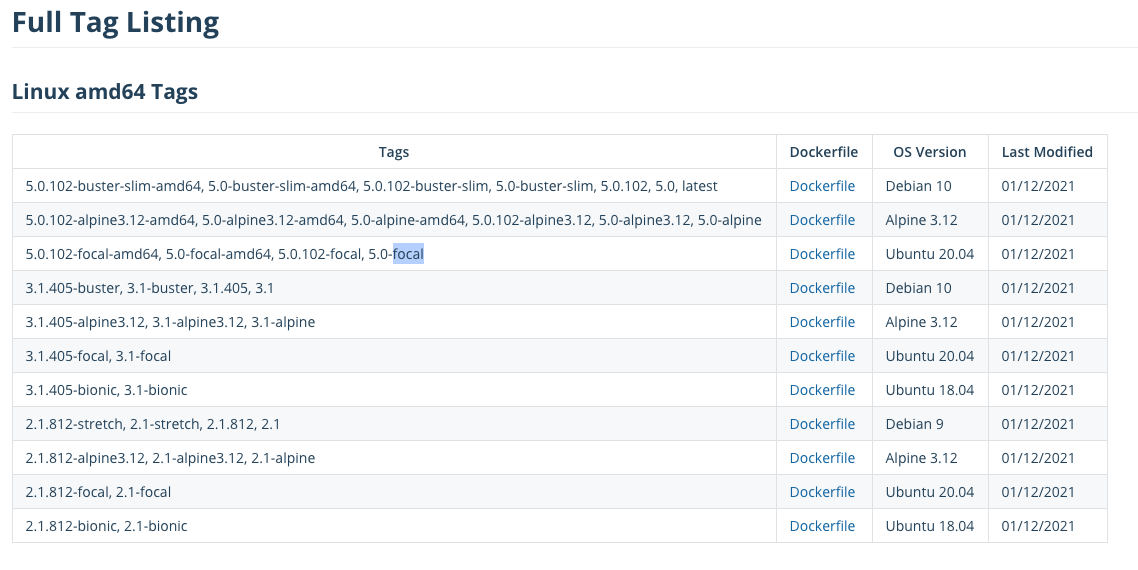
Task: Click the OS Version column header
Action: [930, 152]
